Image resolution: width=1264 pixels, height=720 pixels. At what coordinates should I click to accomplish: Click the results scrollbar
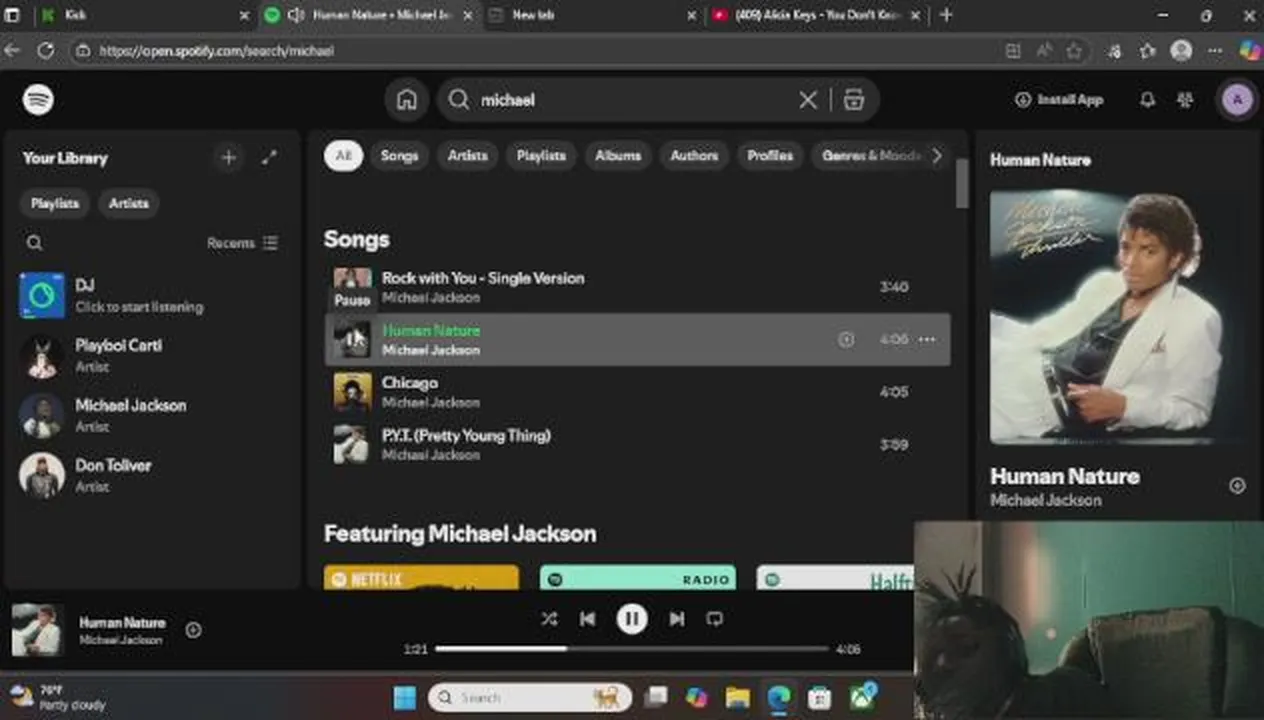962,184
